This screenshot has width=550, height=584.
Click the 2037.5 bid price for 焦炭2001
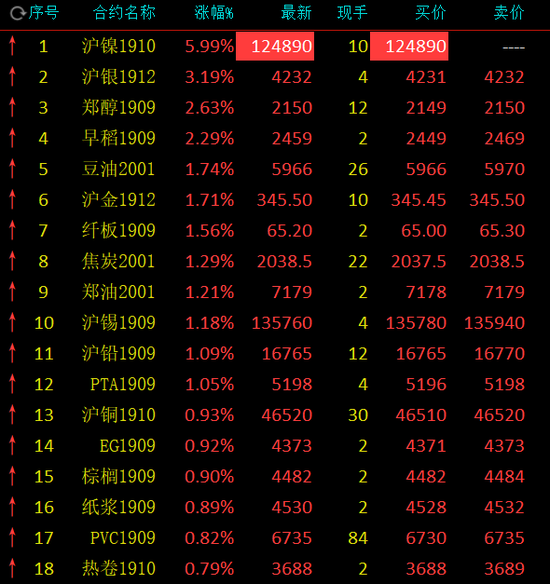tap(418, 261)
